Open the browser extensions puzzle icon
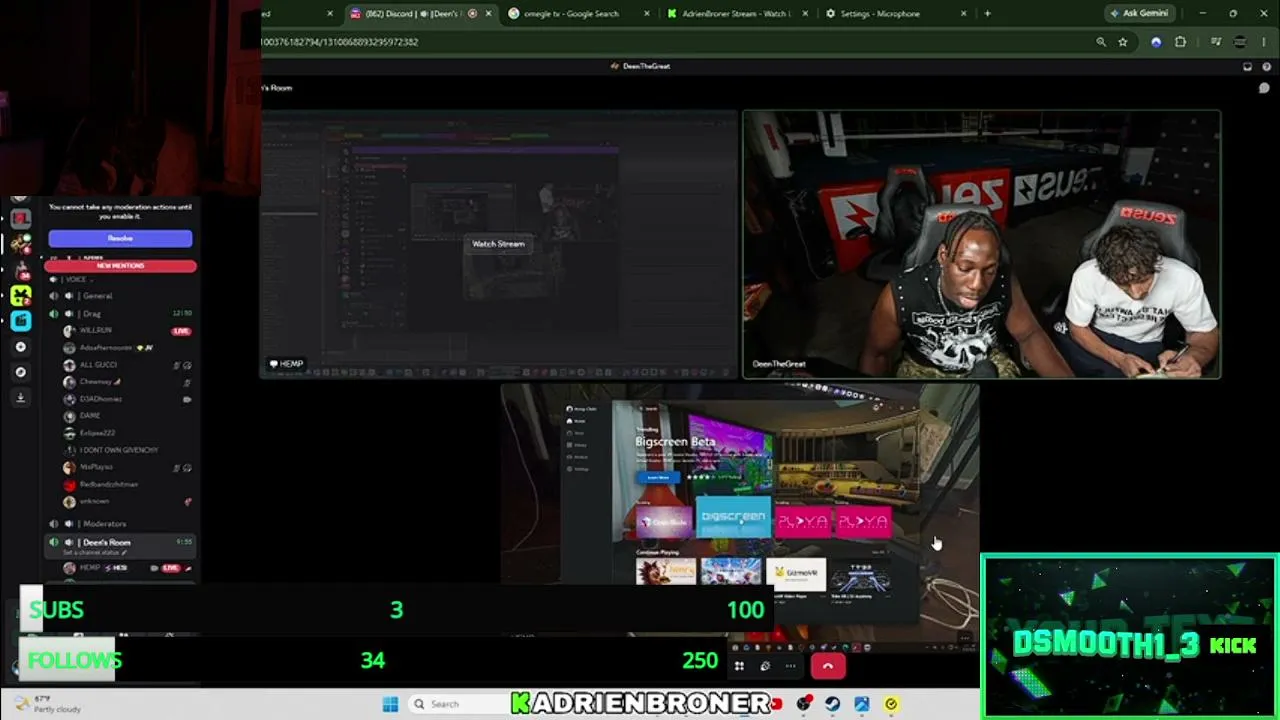The image size is (1280, 720). pyautogui.click(x=1180, y=42)
